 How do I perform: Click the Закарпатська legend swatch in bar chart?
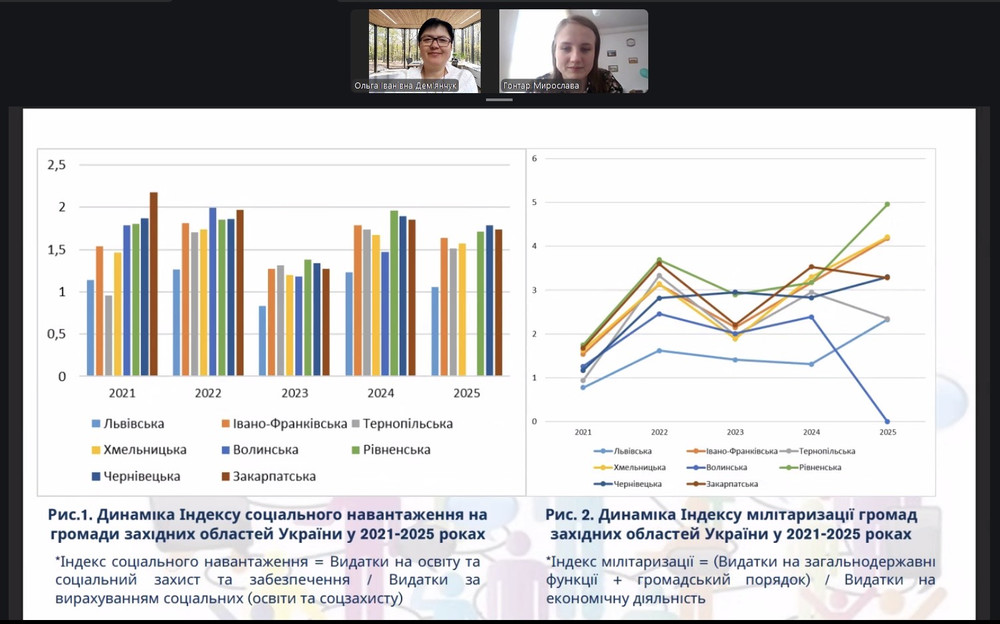pyautogui.click(x=225, y=477)
